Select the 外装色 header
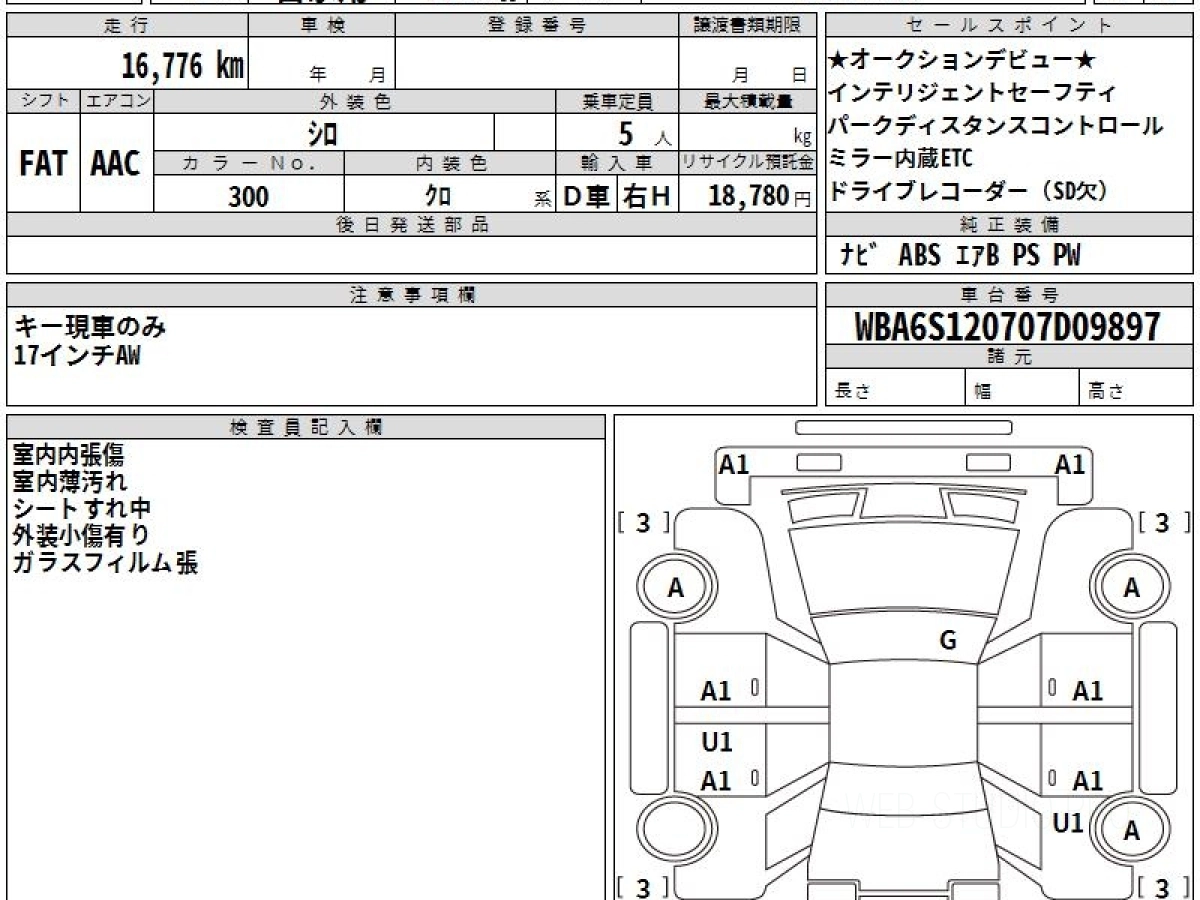 [355, 101]
